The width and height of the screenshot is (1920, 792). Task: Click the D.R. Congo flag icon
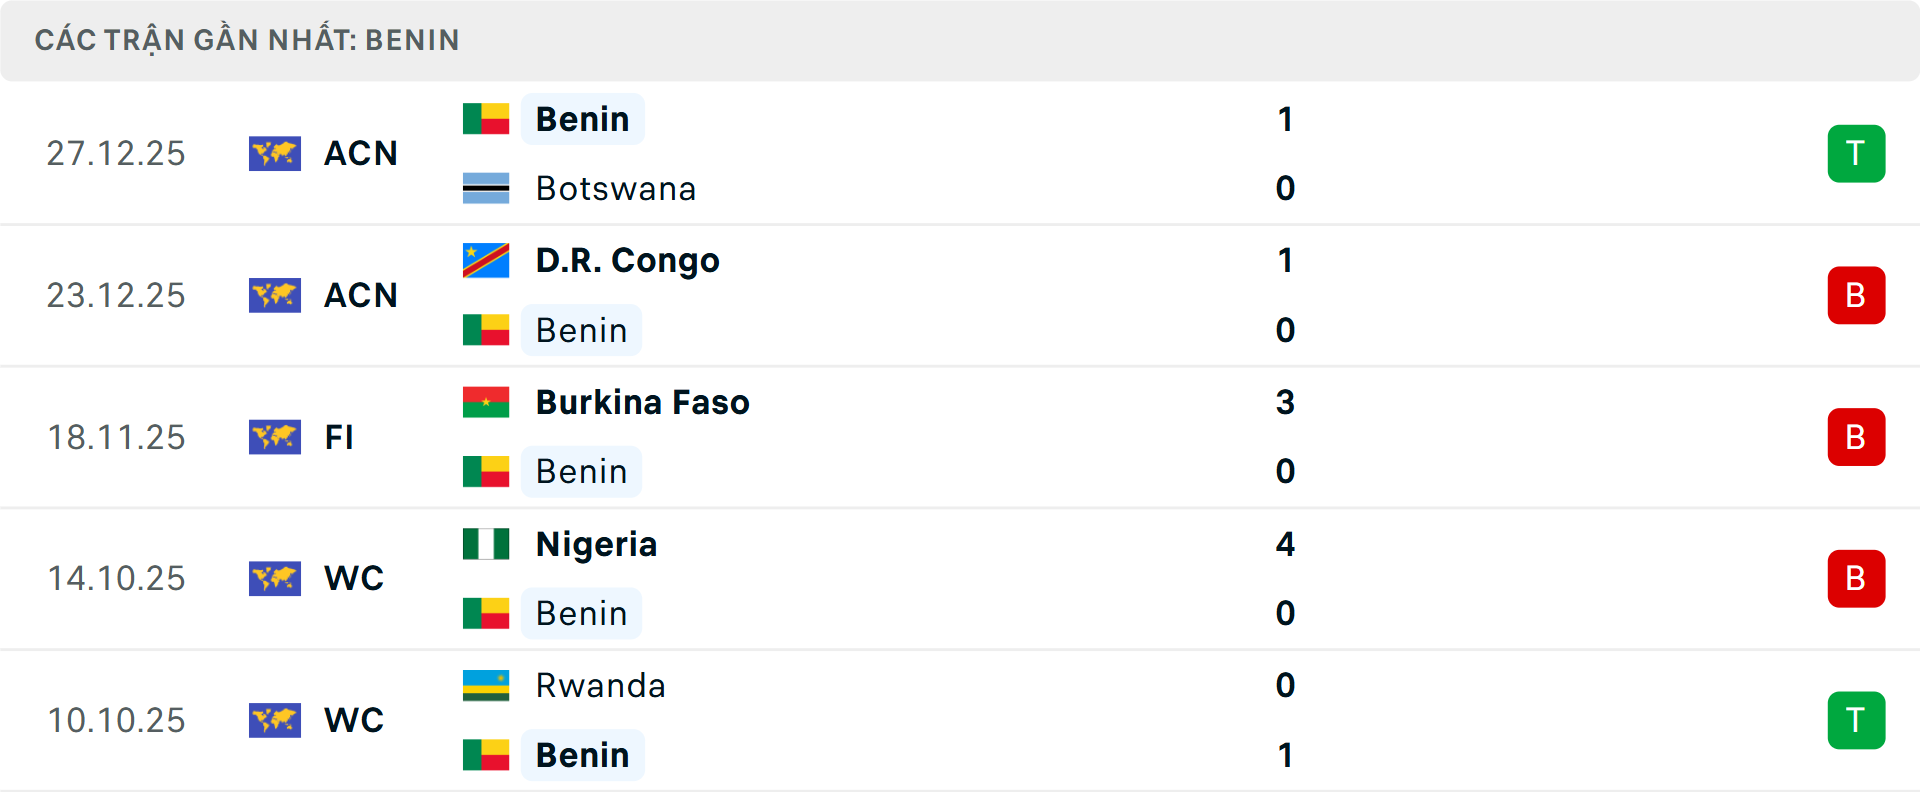[x=486, y=259]
